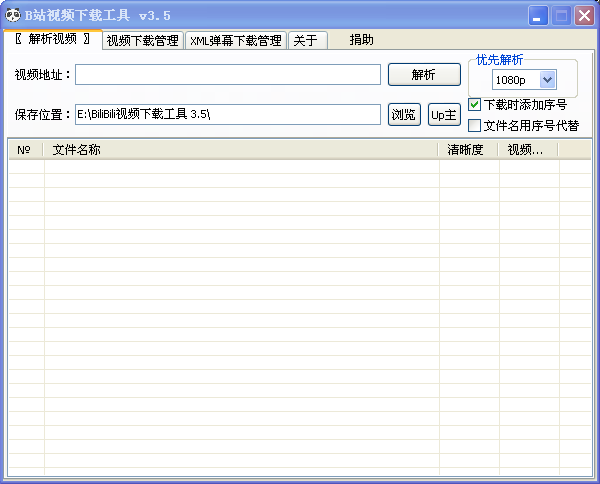This screenshot has height=484, width=600.
Task: Click the panda app icon in title bar
Action: (x=13, y=15)
